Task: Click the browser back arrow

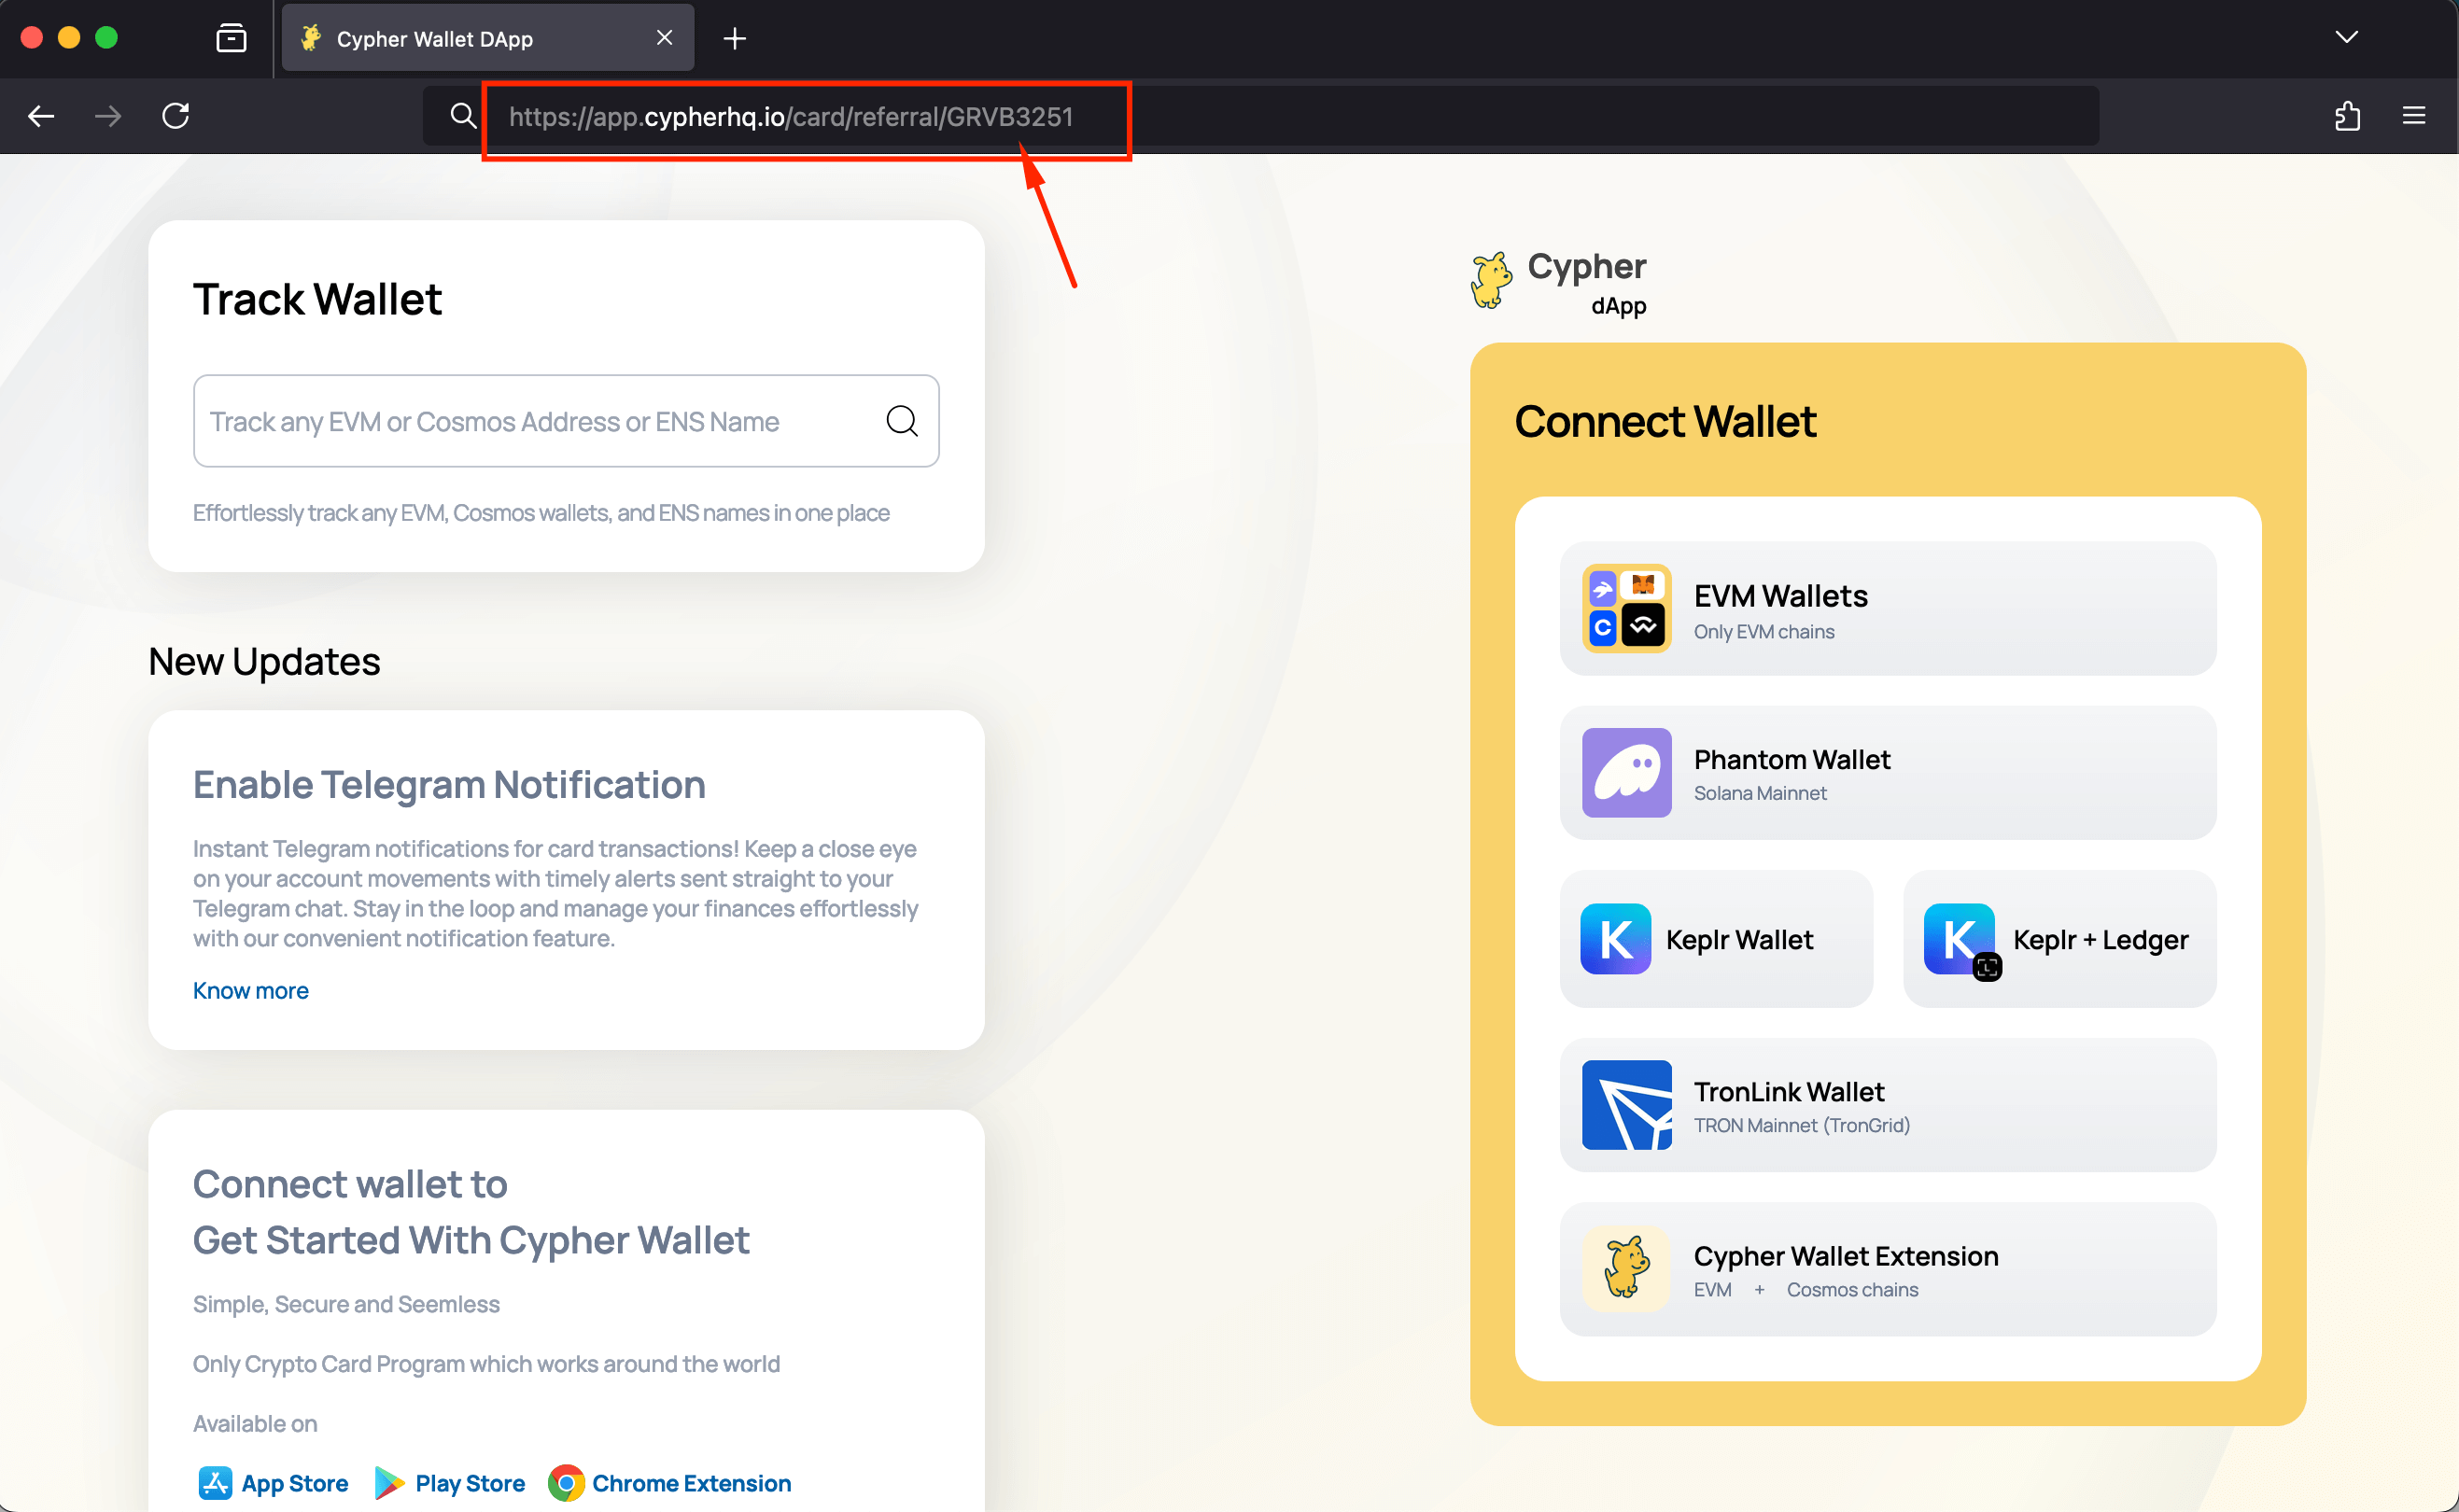Action: [41, 116]
